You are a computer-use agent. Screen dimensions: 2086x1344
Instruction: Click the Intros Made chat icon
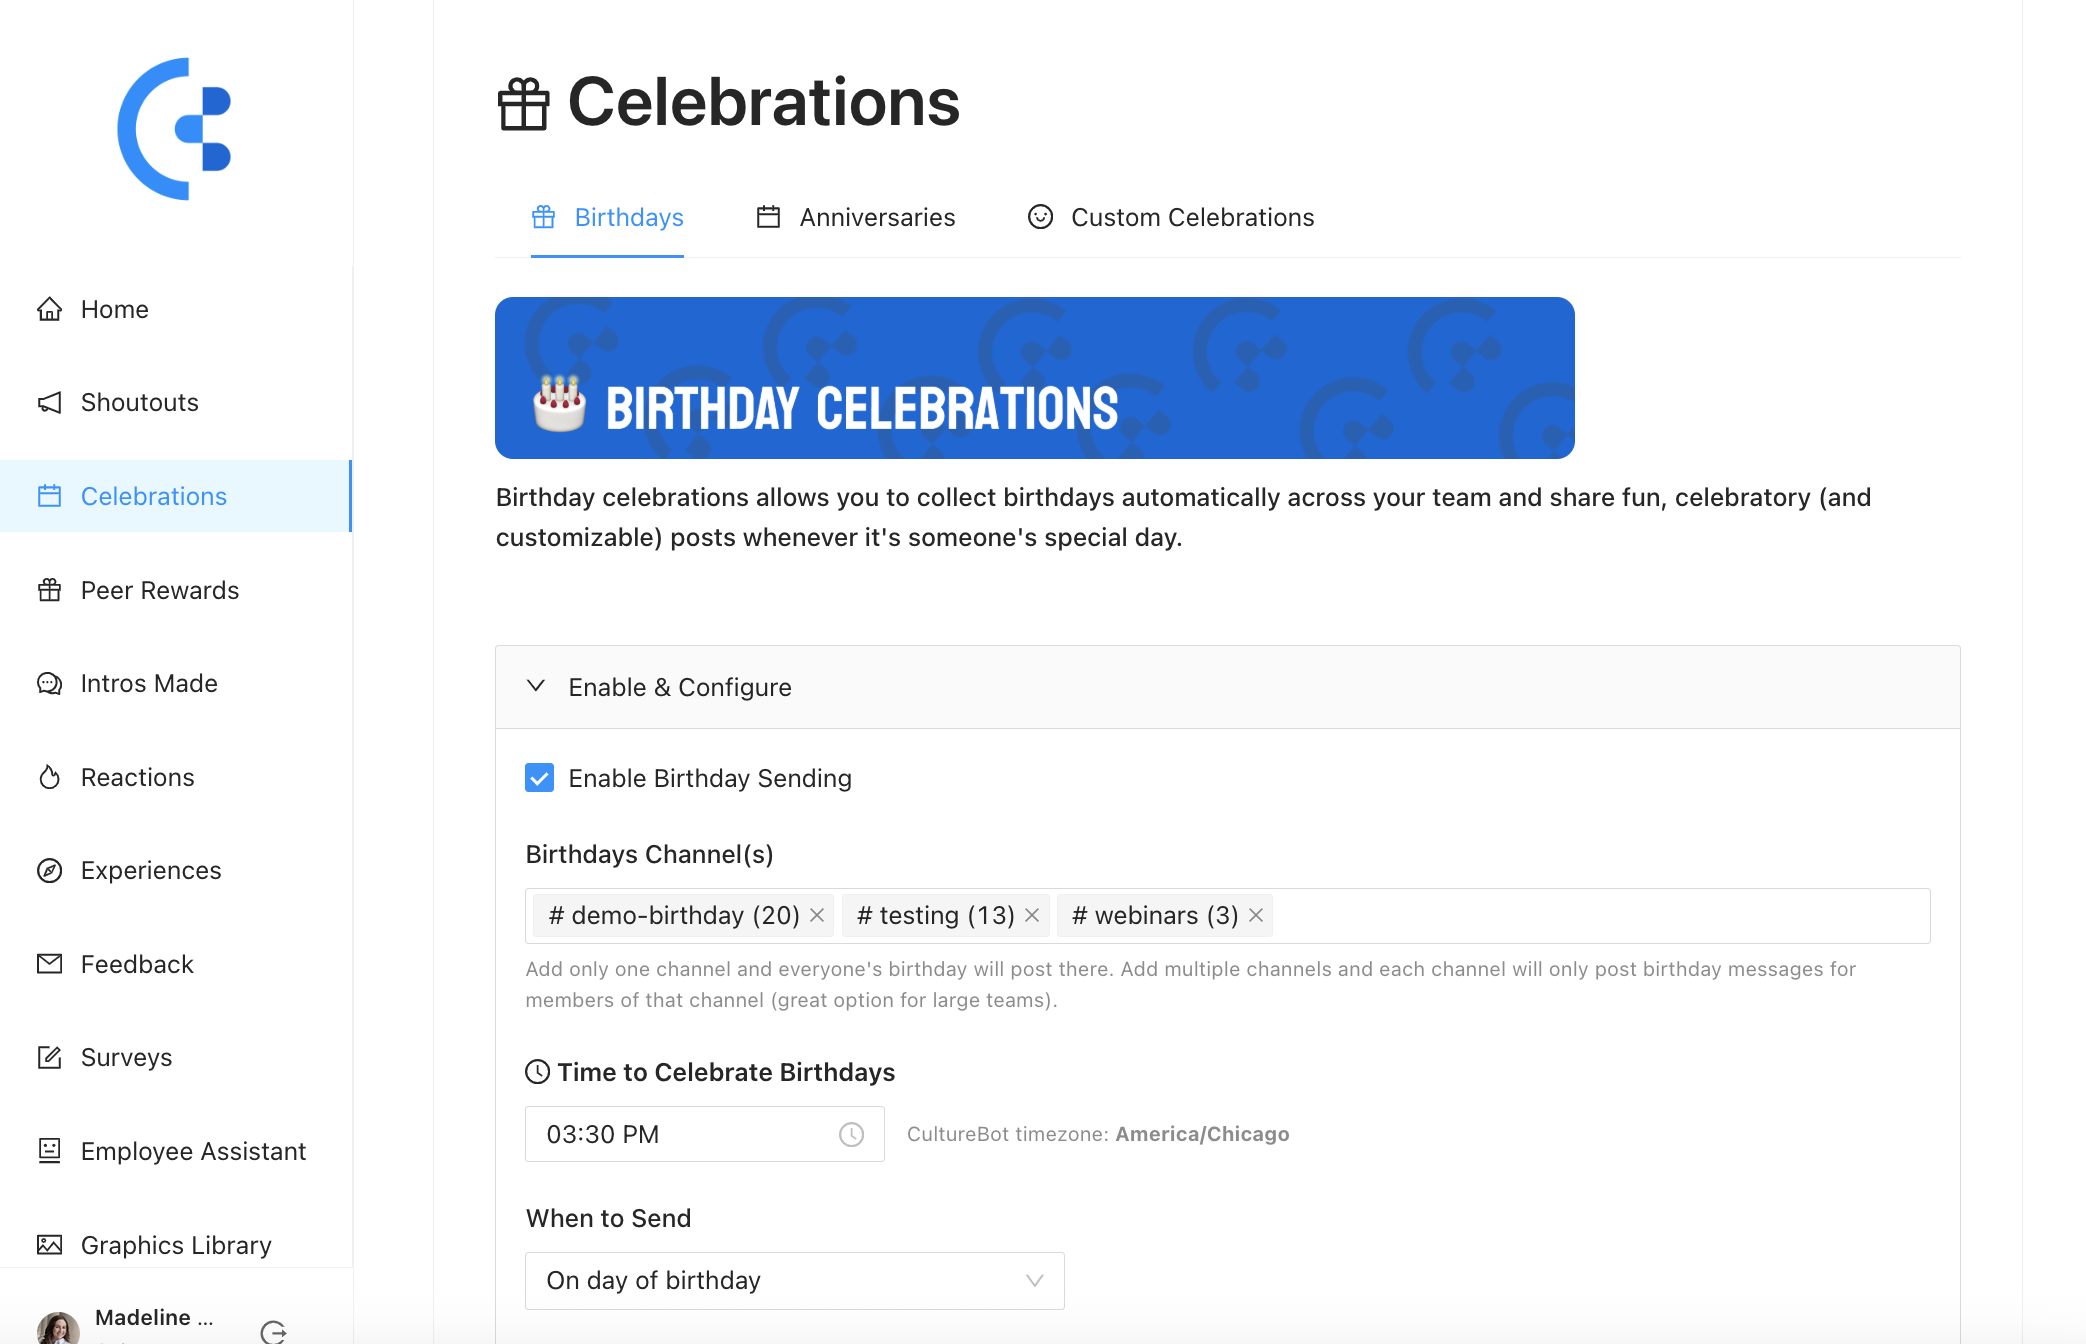pos(49,684)
